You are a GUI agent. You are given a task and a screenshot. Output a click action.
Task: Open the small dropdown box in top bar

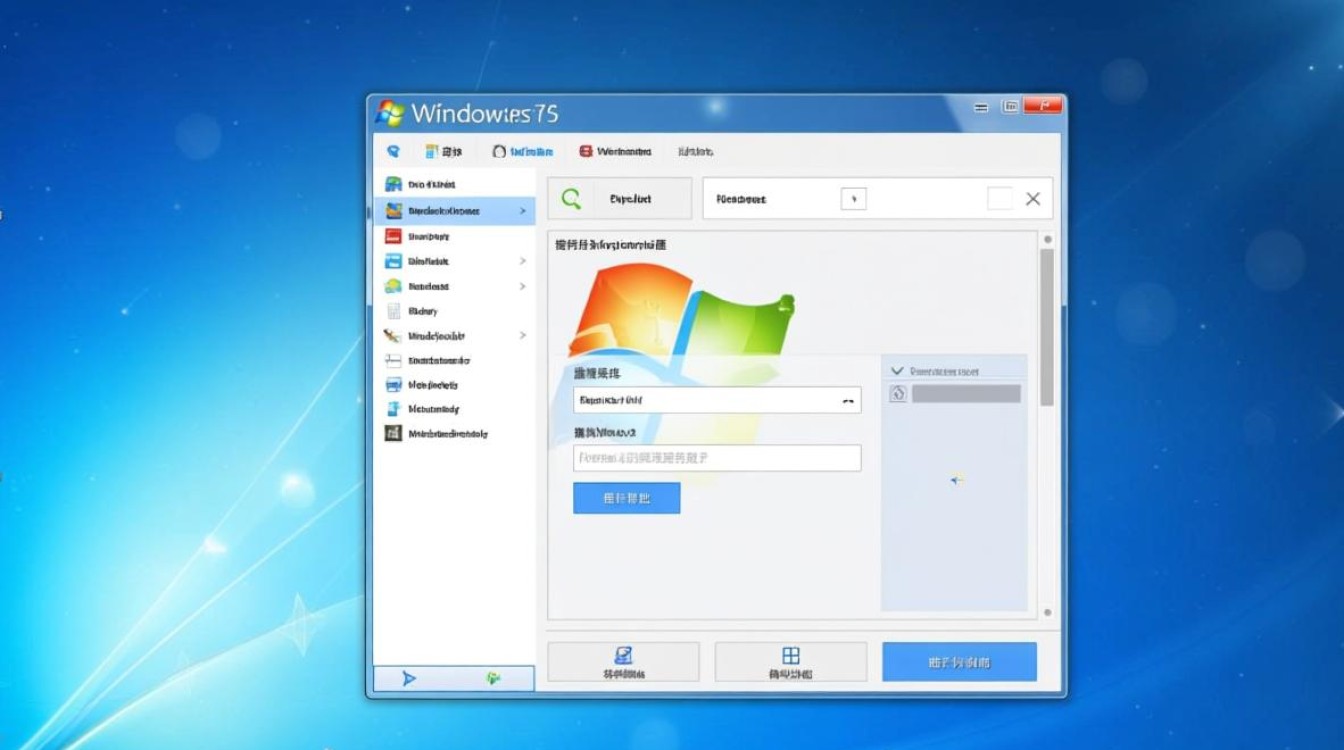pos(853,199)
